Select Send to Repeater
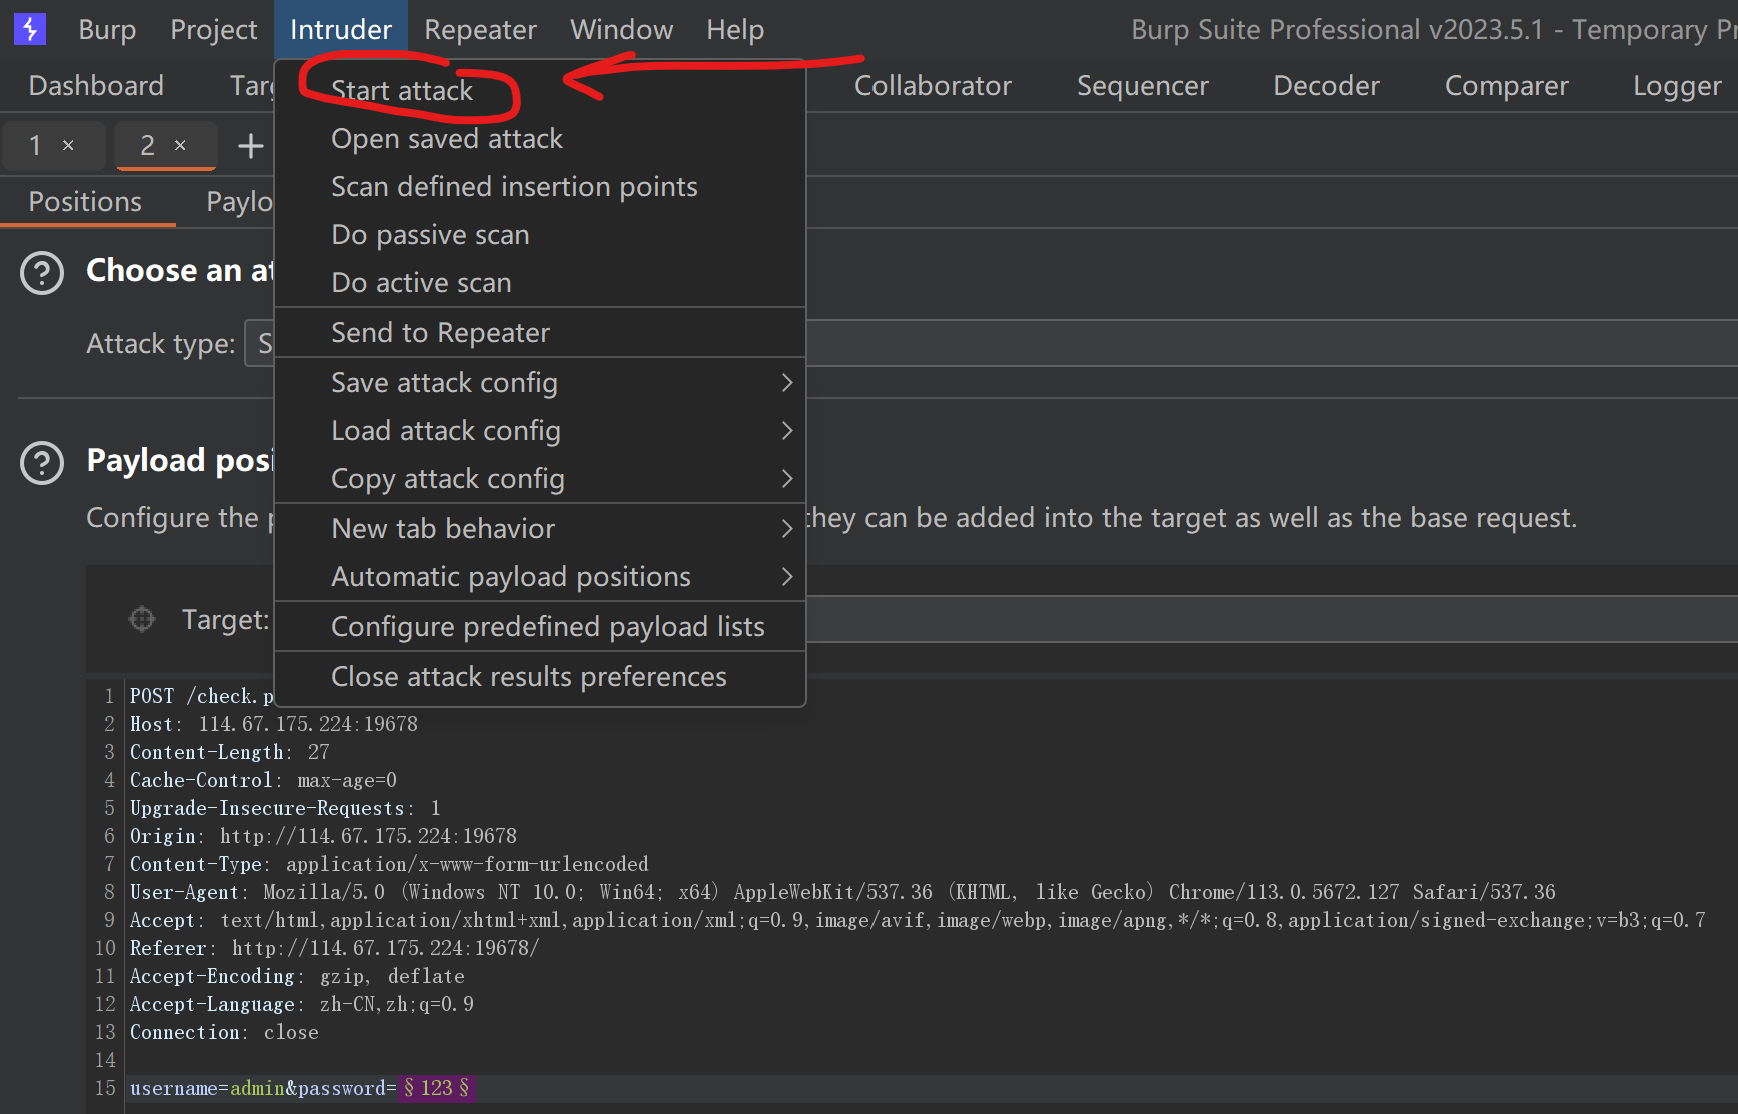The image size is (1738, 1114). point(540,332)
